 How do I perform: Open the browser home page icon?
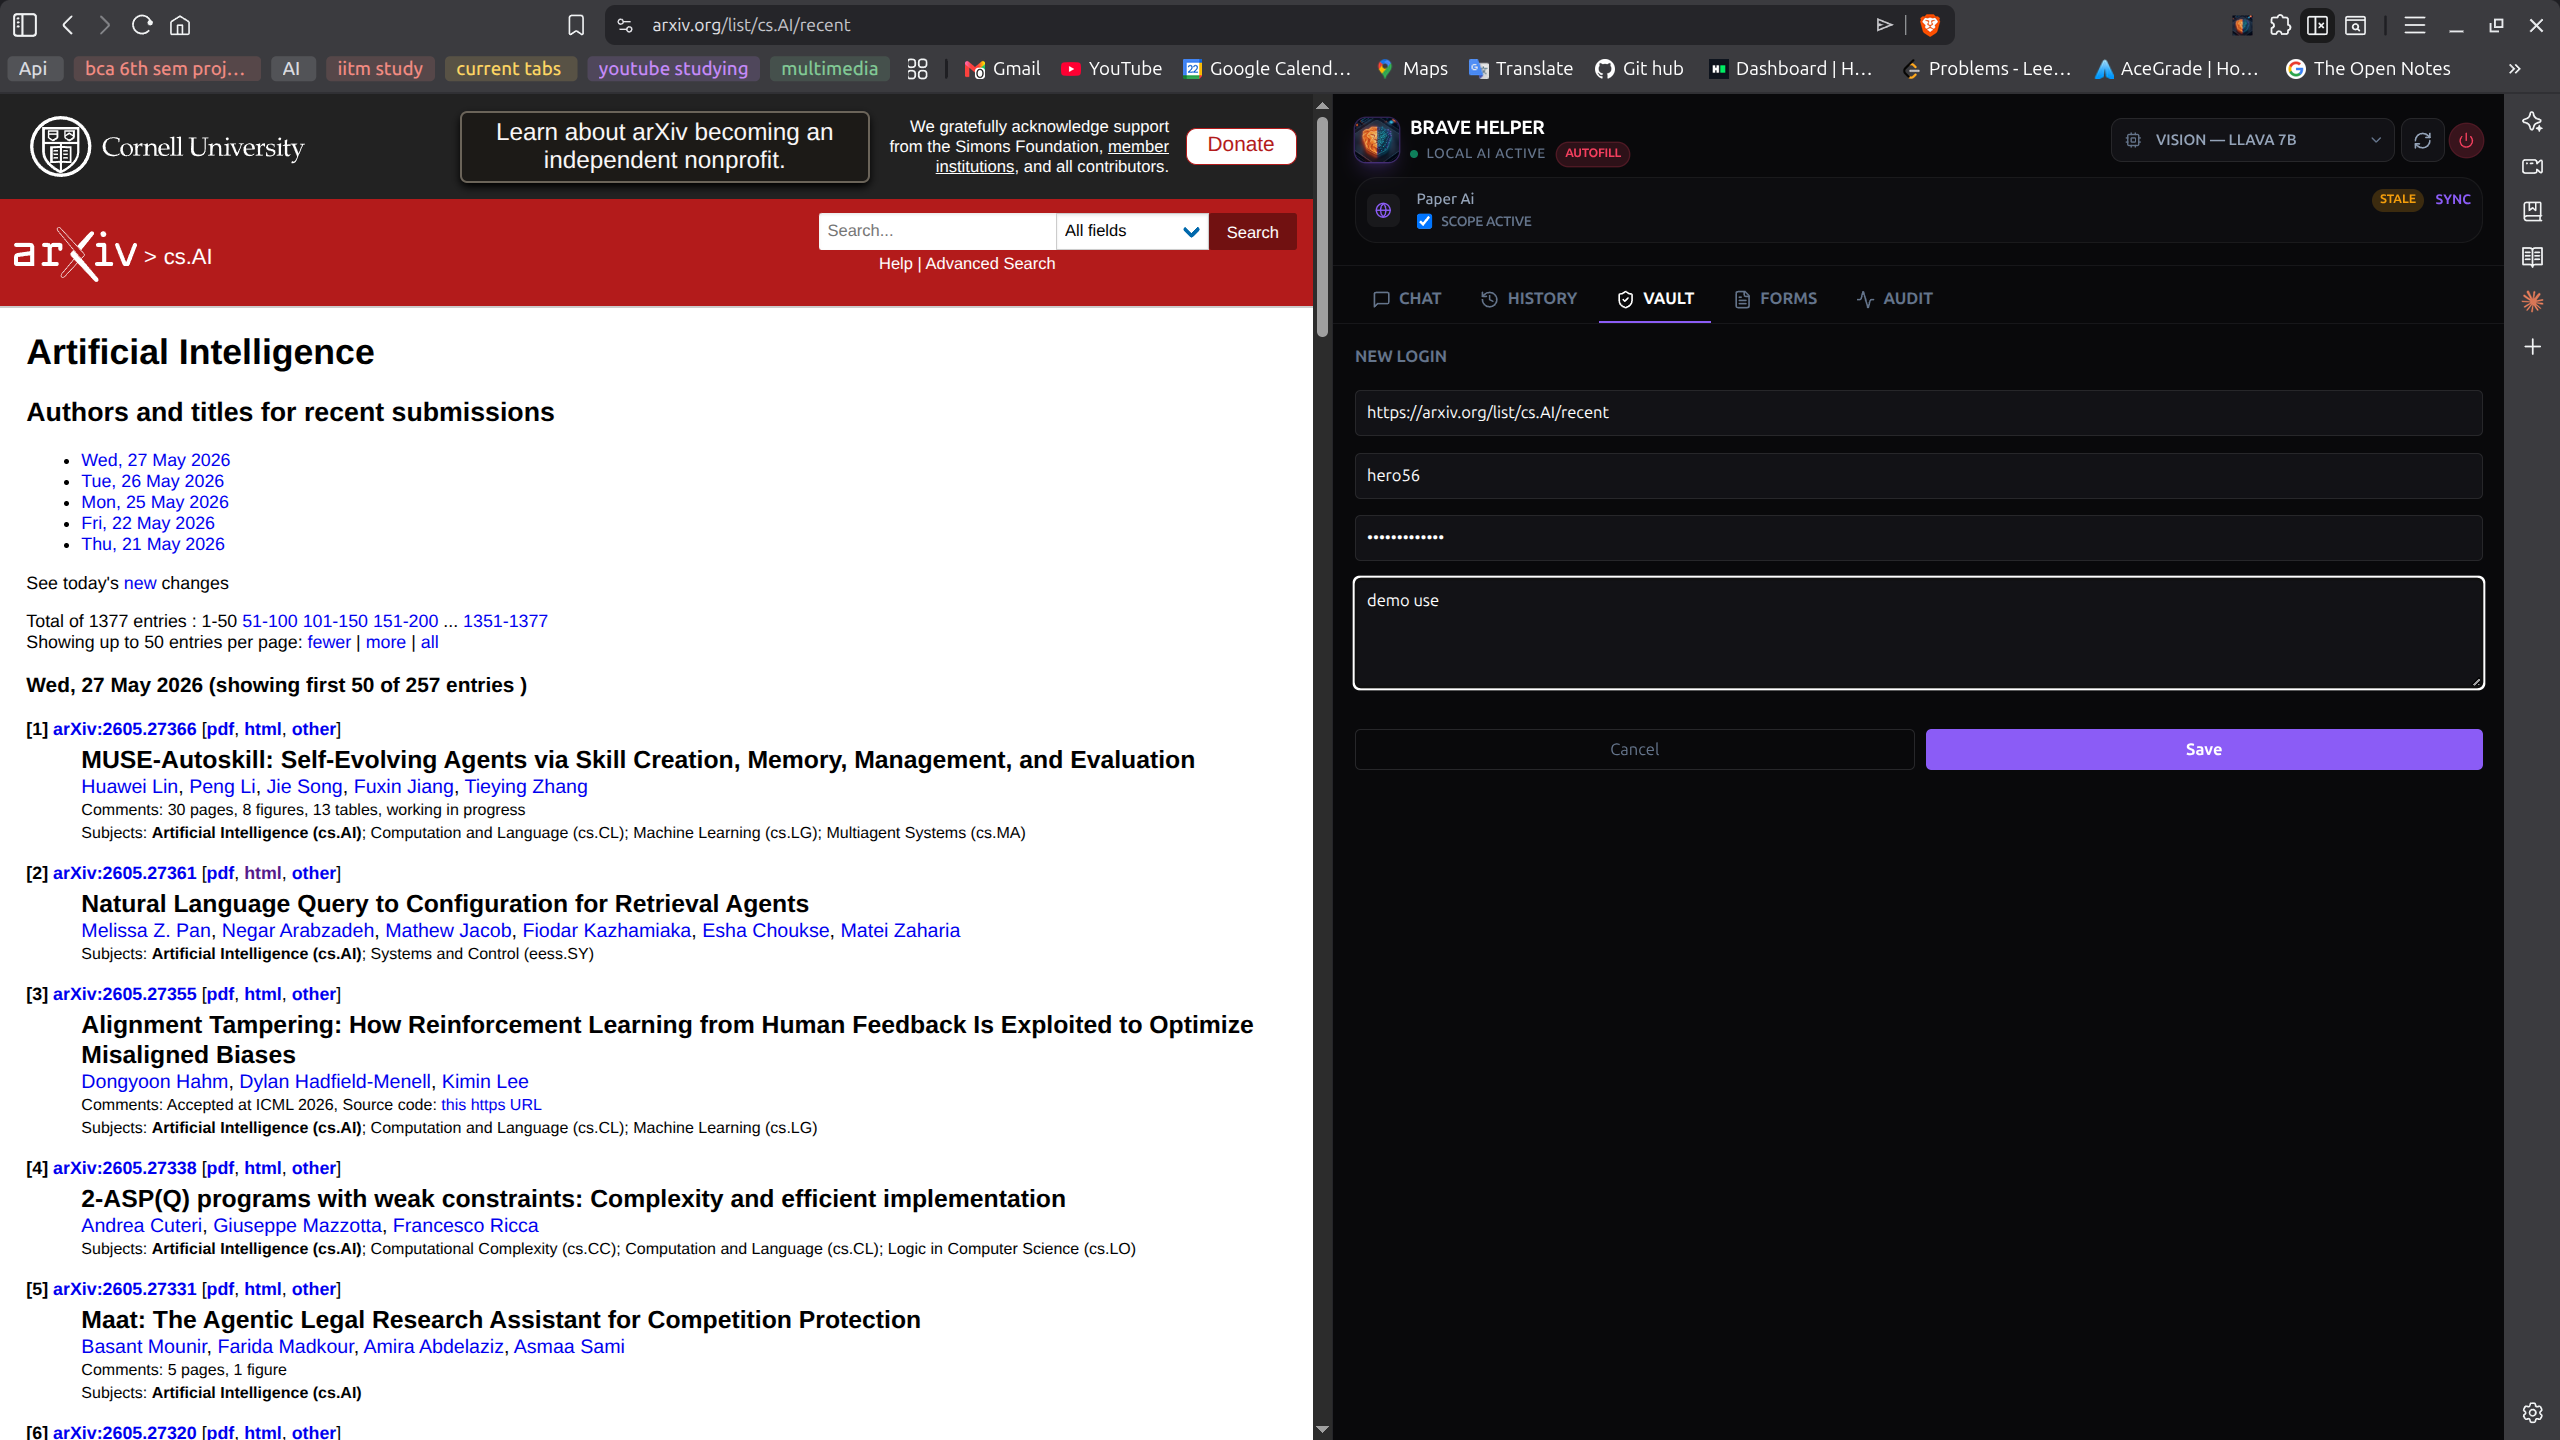180,25
